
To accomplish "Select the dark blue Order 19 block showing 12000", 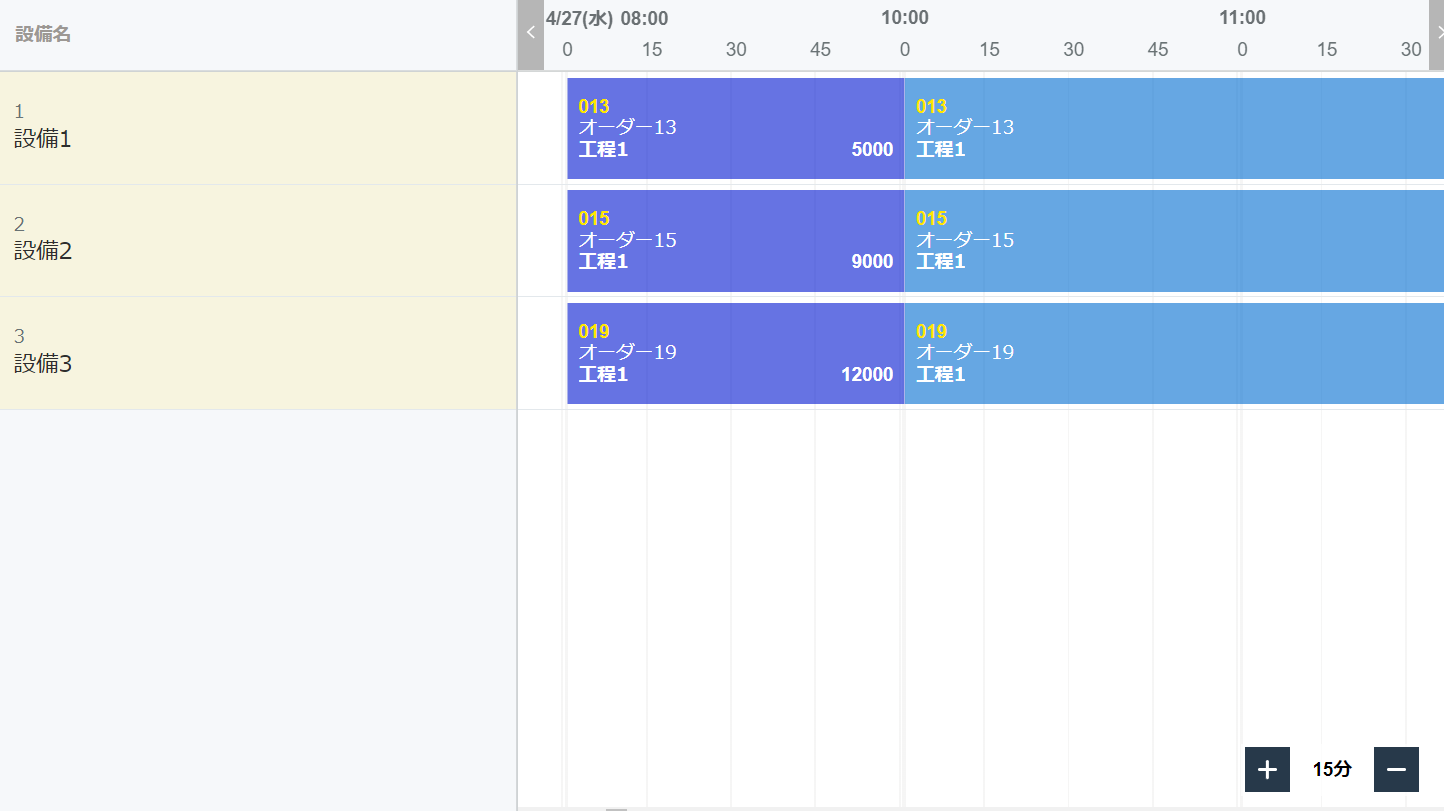I will point(735,353).
